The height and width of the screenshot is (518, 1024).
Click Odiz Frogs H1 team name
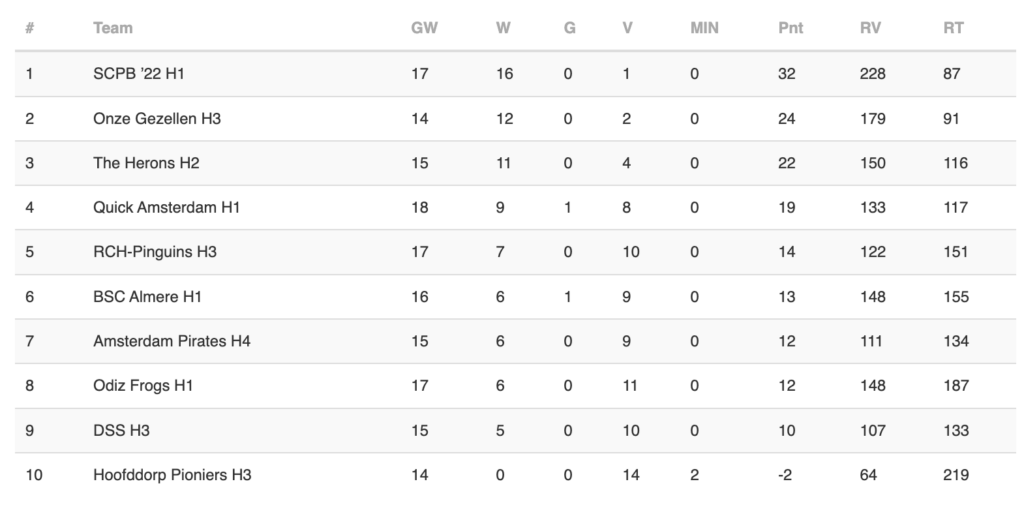[142, 386]
